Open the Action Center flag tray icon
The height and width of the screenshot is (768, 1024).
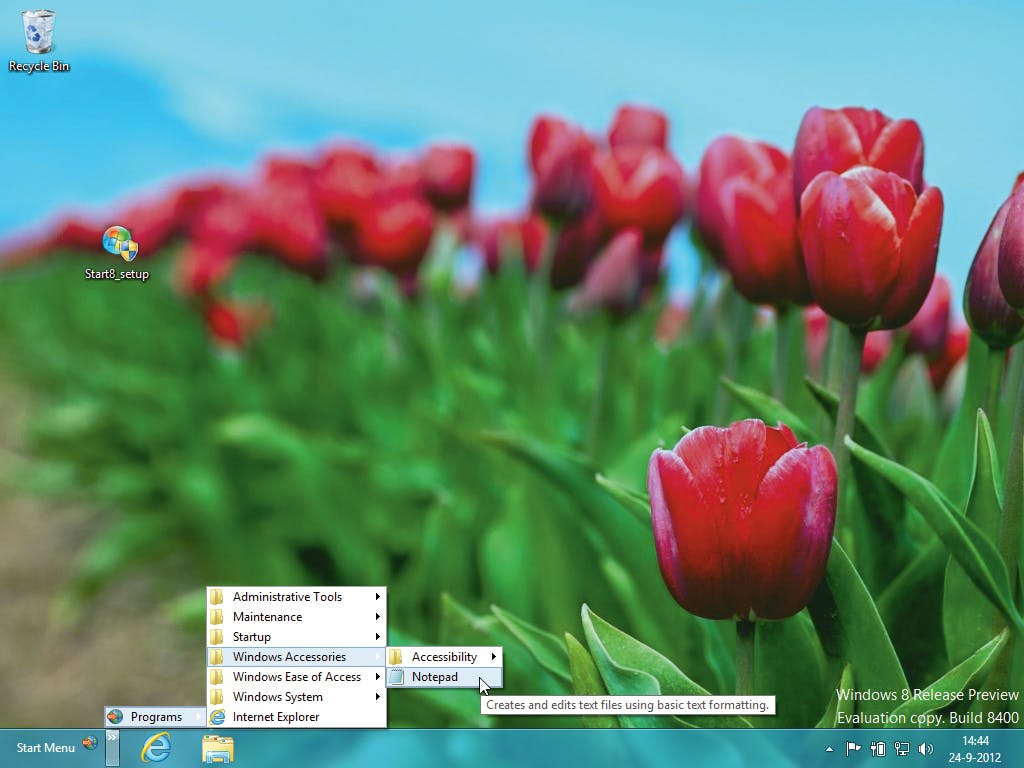[x=853, y=749]
